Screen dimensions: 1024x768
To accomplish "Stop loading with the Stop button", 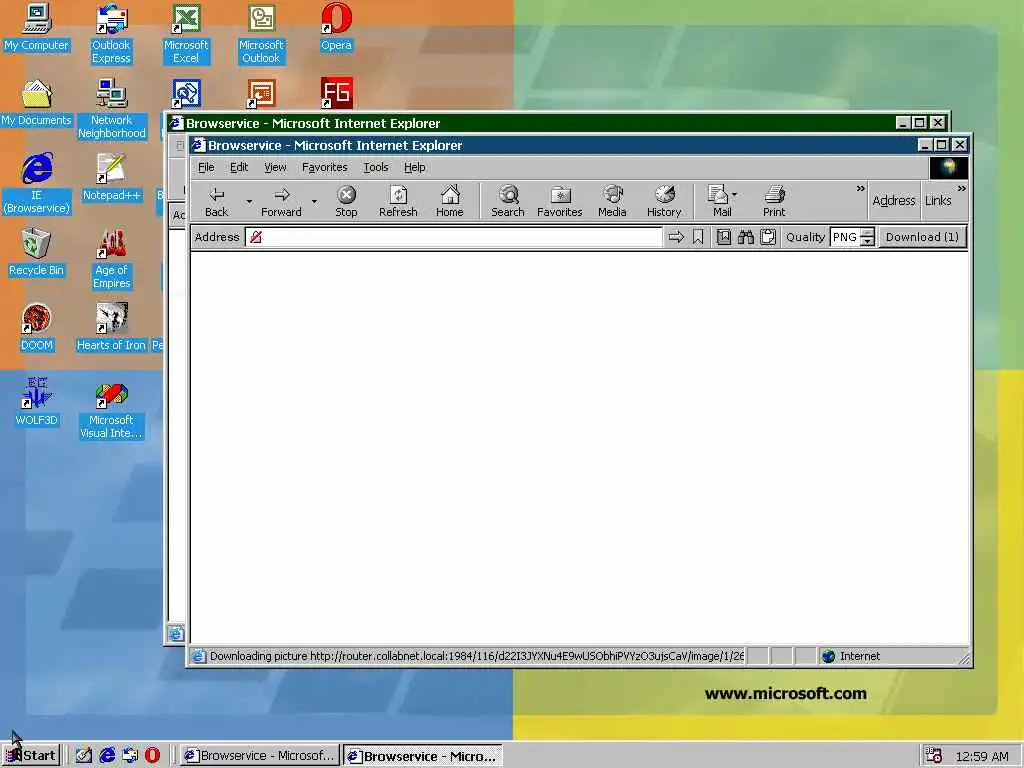I will tap(346, 201).
